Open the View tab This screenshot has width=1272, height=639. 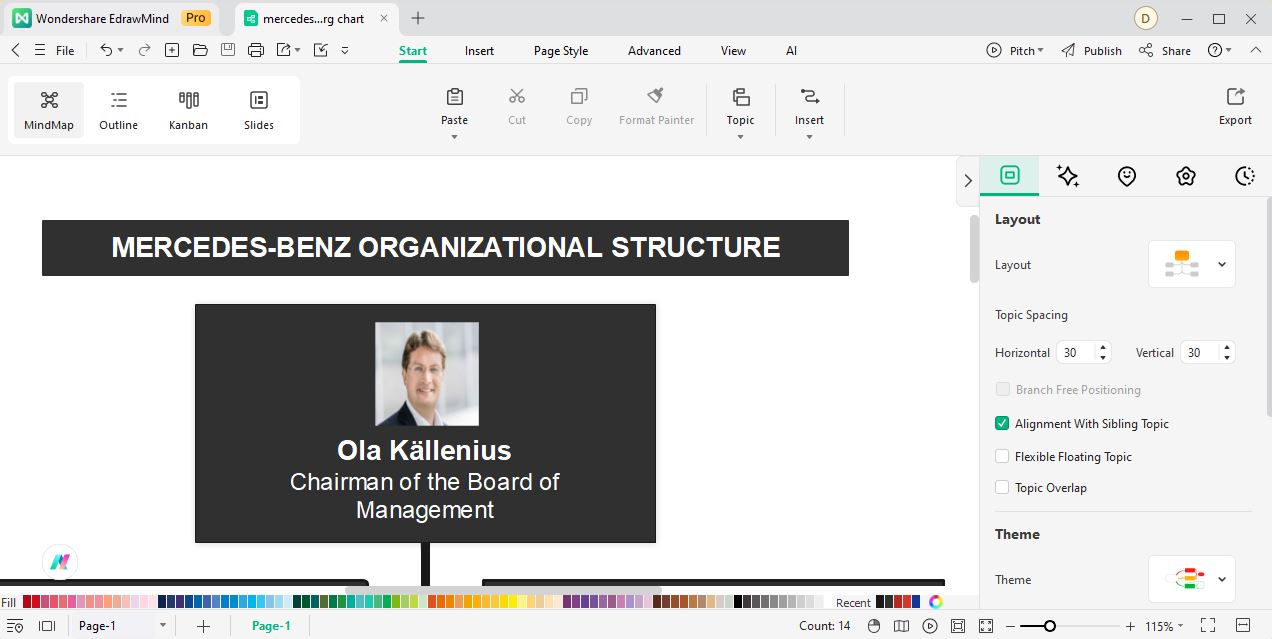[733, 51]
